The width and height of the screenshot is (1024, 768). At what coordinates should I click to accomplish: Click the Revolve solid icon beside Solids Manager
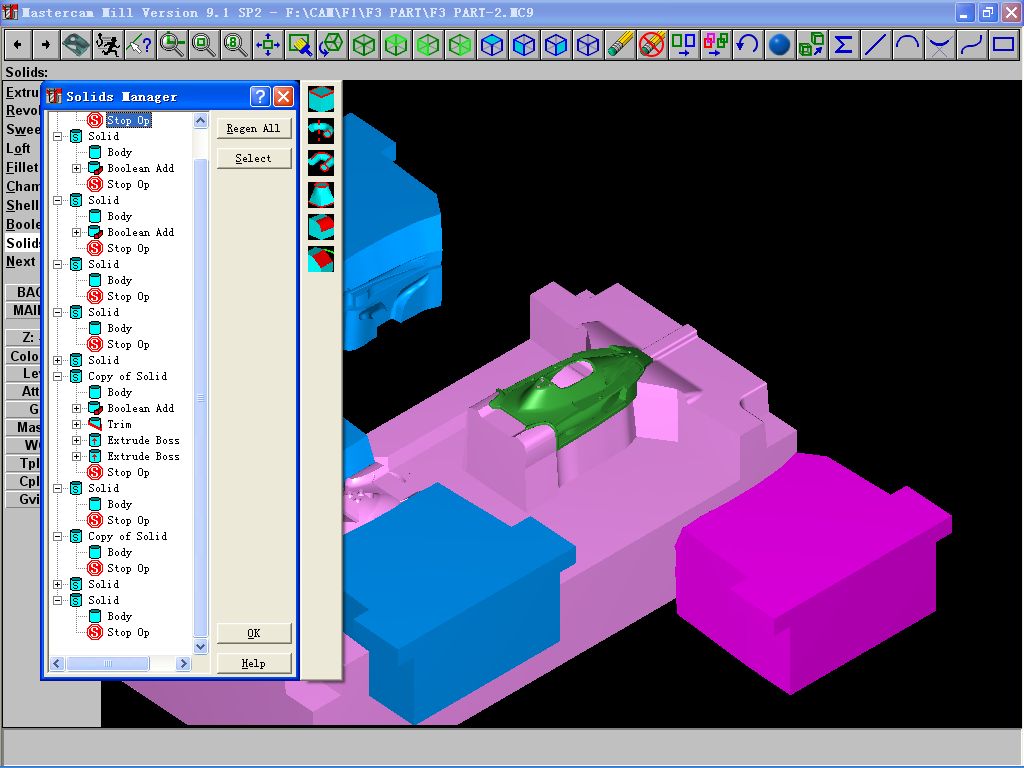321,131
